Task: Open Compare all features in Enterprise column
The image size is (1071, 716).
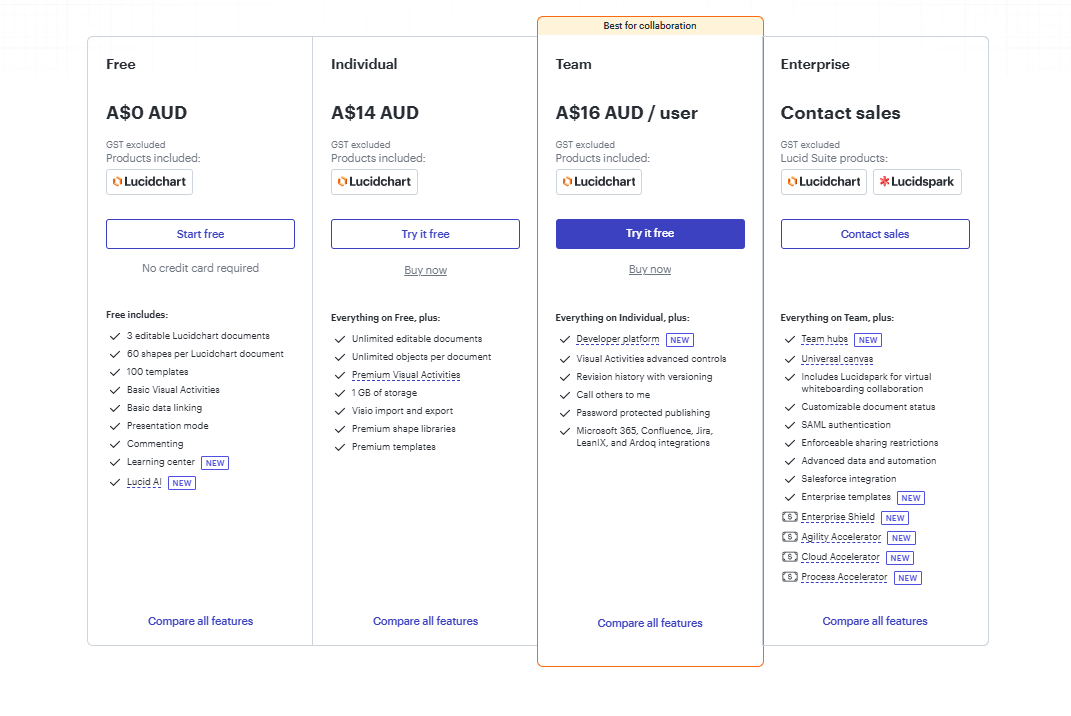Action: pyautogui.click(x=875, y=621)
